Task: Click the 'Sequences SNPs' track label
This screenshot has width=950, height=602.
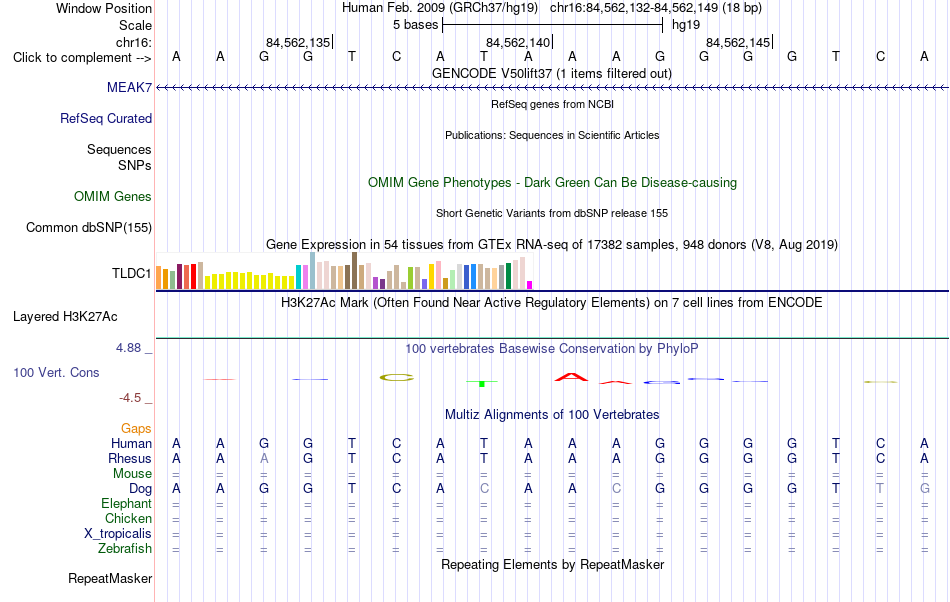Action: (x=119, y=157)
